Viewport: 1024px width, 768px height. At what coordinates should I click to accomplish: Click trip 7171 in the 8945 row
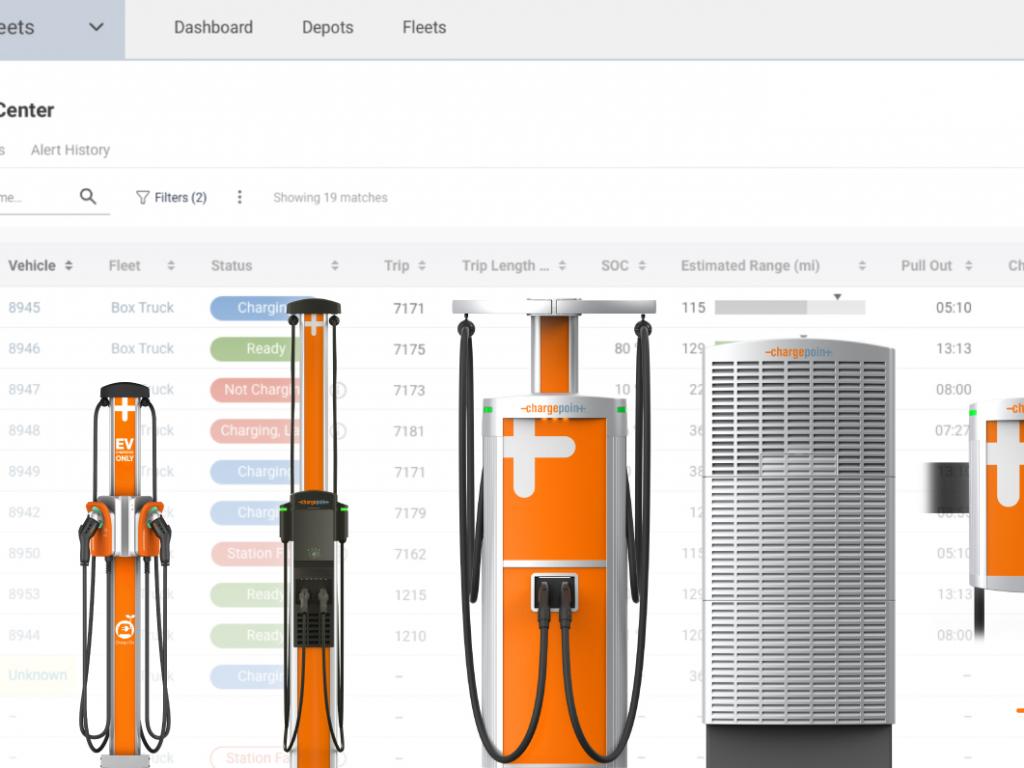pos(409,308)
